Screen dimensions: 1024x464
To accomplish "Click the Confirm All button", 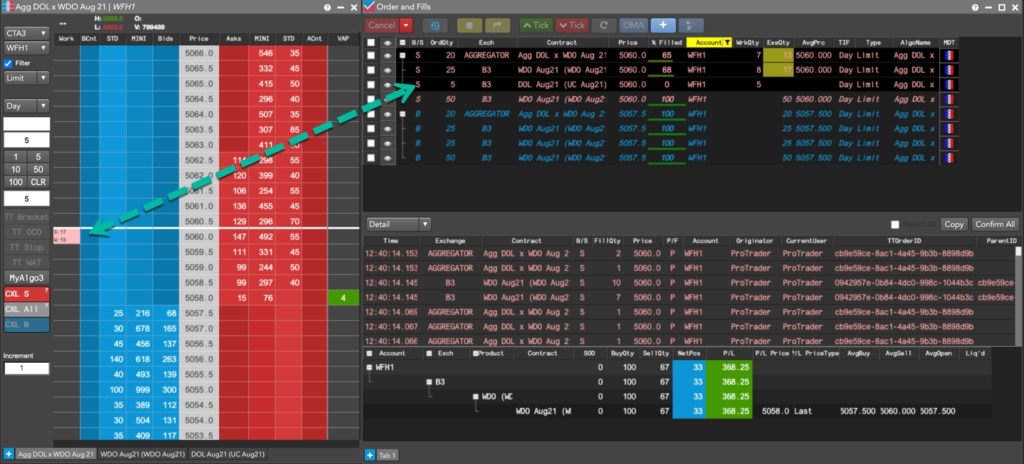I will (994, 224).
